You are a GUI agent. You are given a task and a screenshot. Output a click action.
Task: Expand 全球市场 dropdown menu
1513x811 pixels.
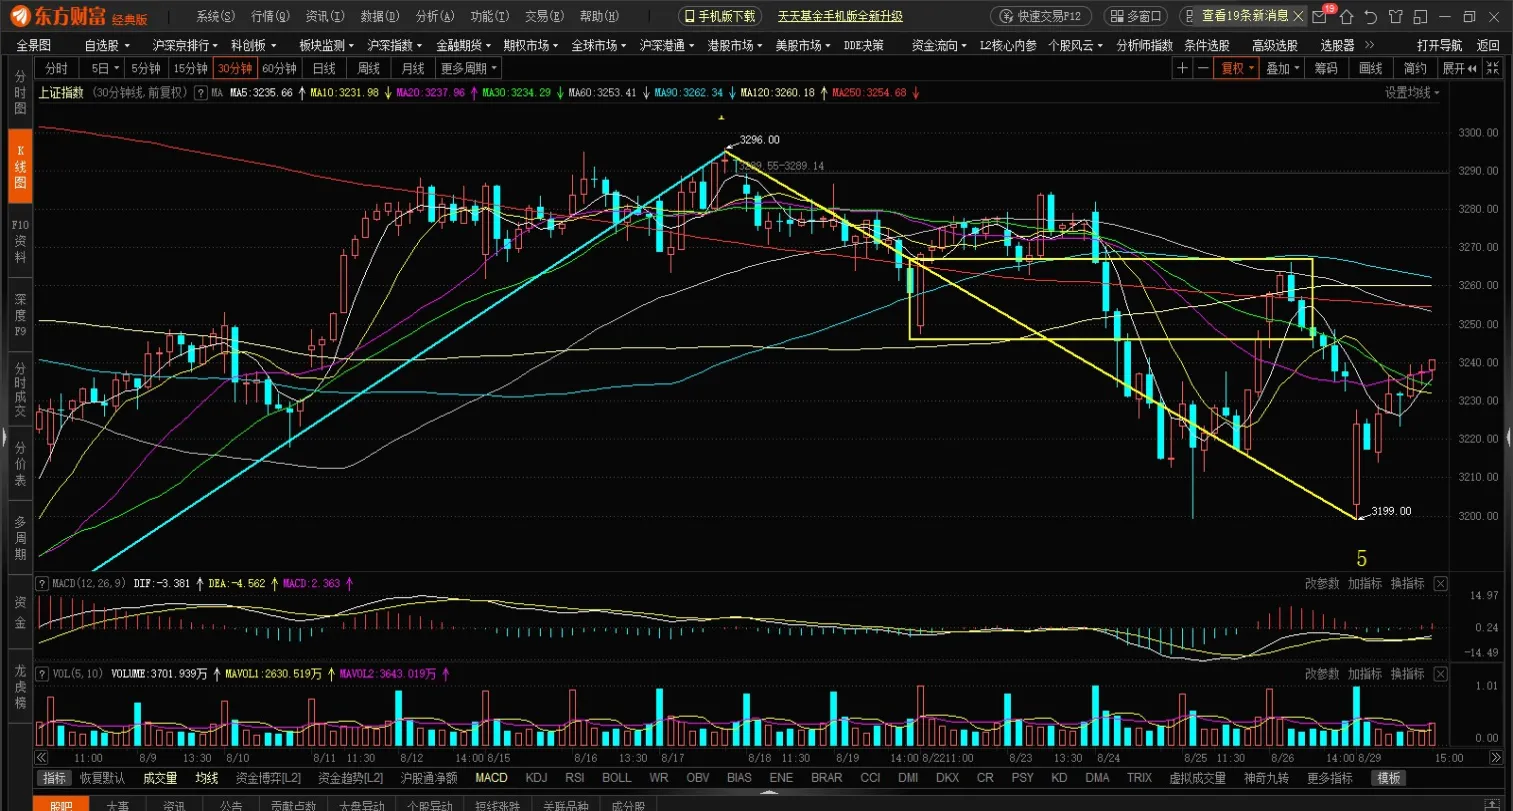click(x=599, y=45)
